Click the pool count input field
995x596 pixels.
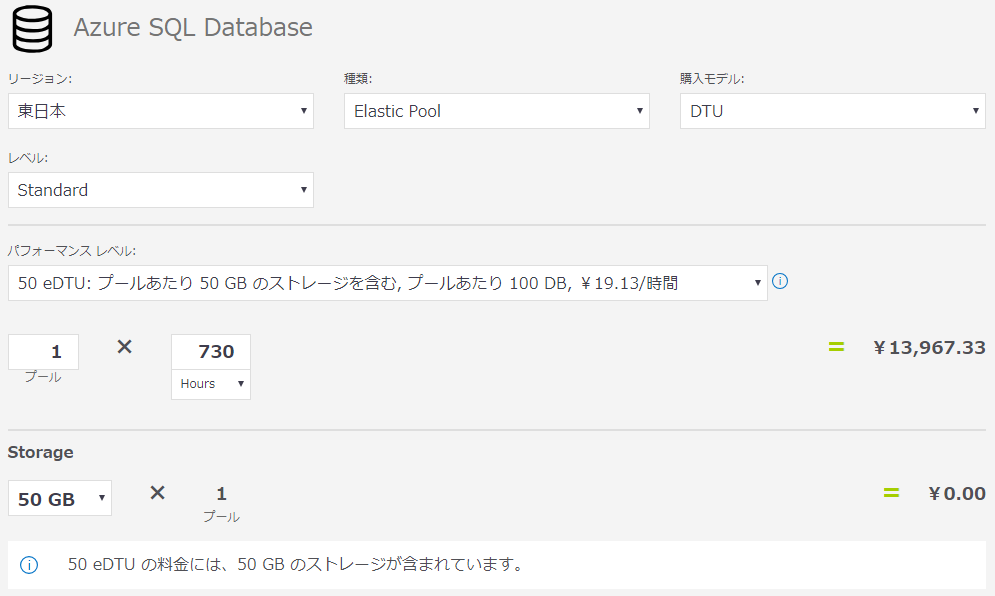(44, 352)
